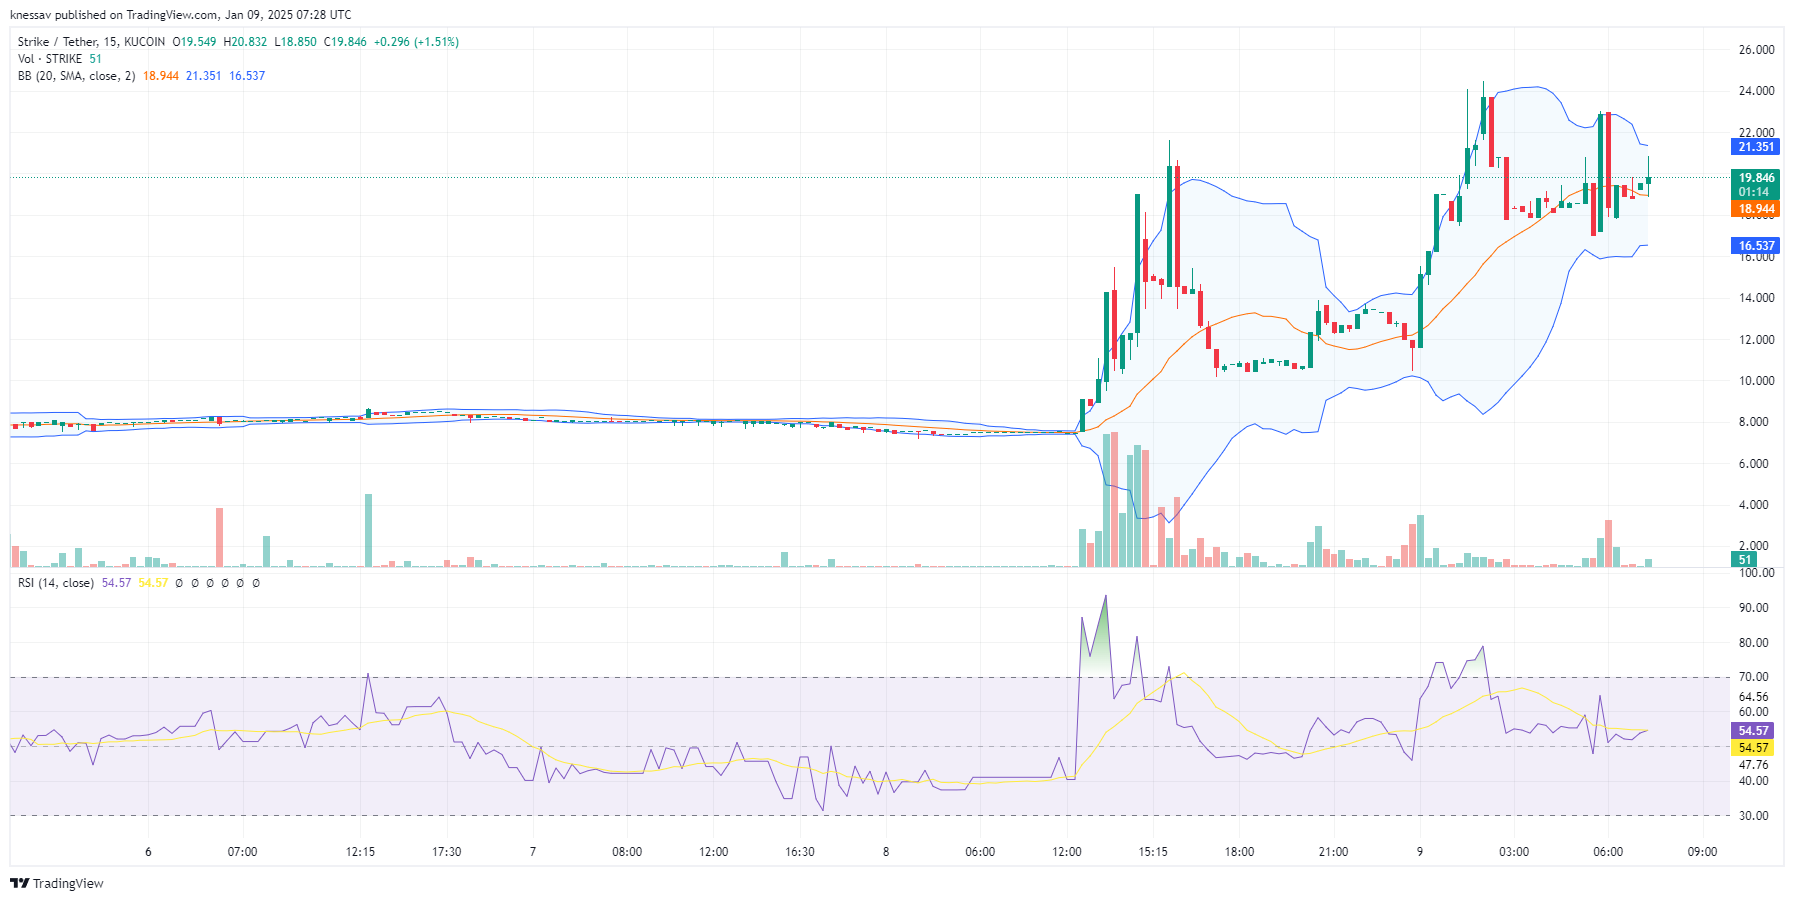This screenshot has height=901, width=1794.
Task: Click the 30.00 RSI axis label
Action: coord(1753,816)
